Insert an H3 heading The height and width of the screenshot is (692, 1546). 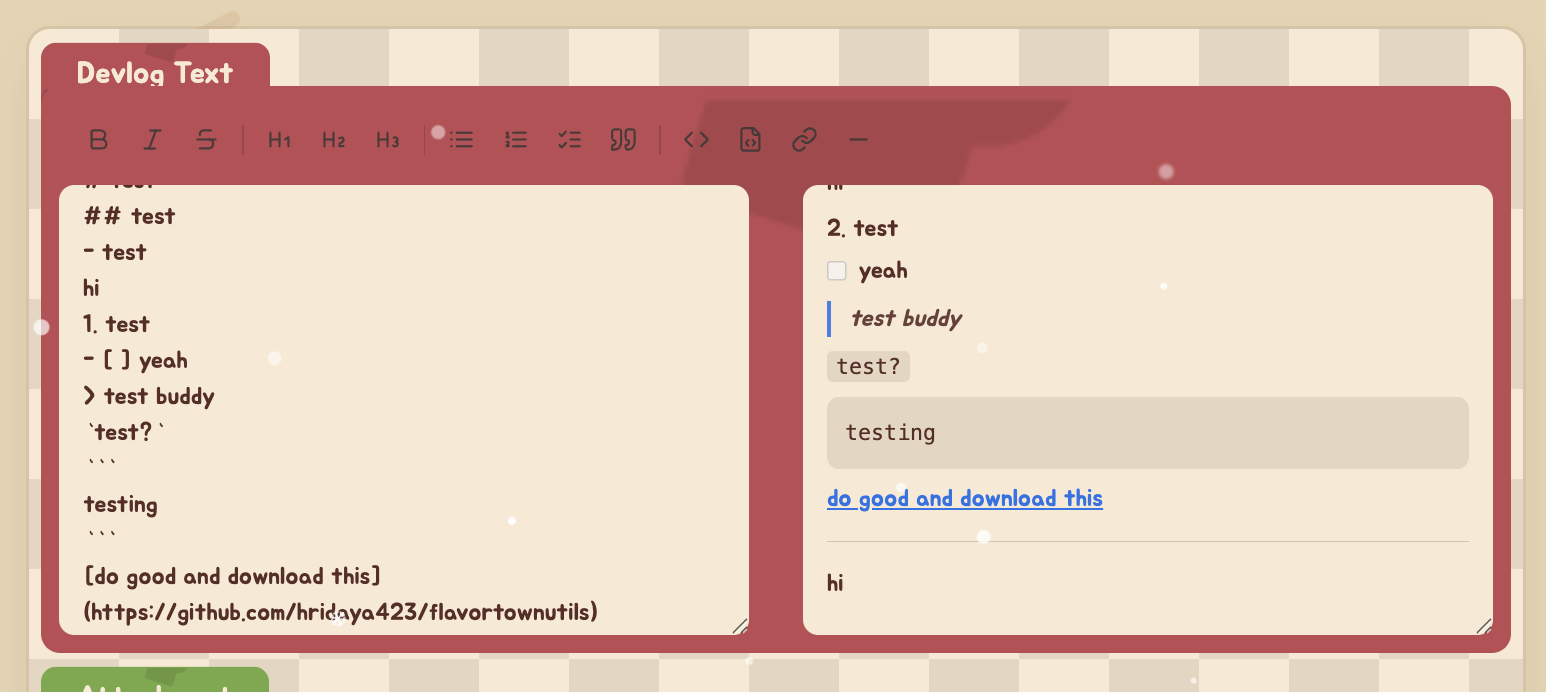(x=387, y=140)
